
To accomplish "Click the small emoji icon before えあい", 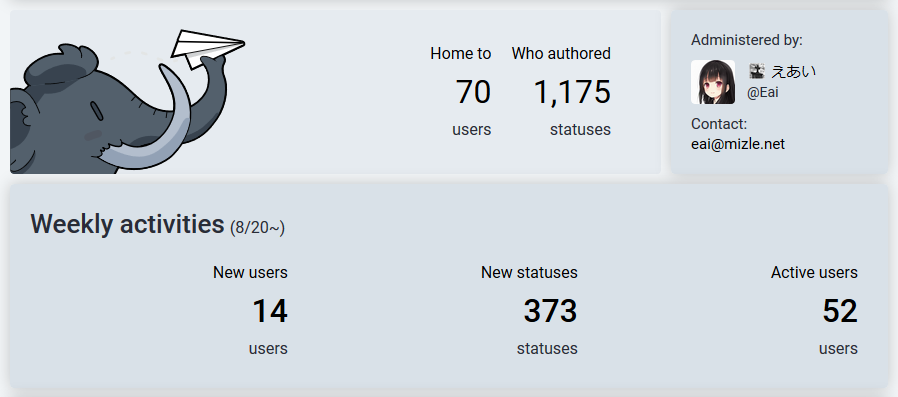I will click(x=757, y=71).
